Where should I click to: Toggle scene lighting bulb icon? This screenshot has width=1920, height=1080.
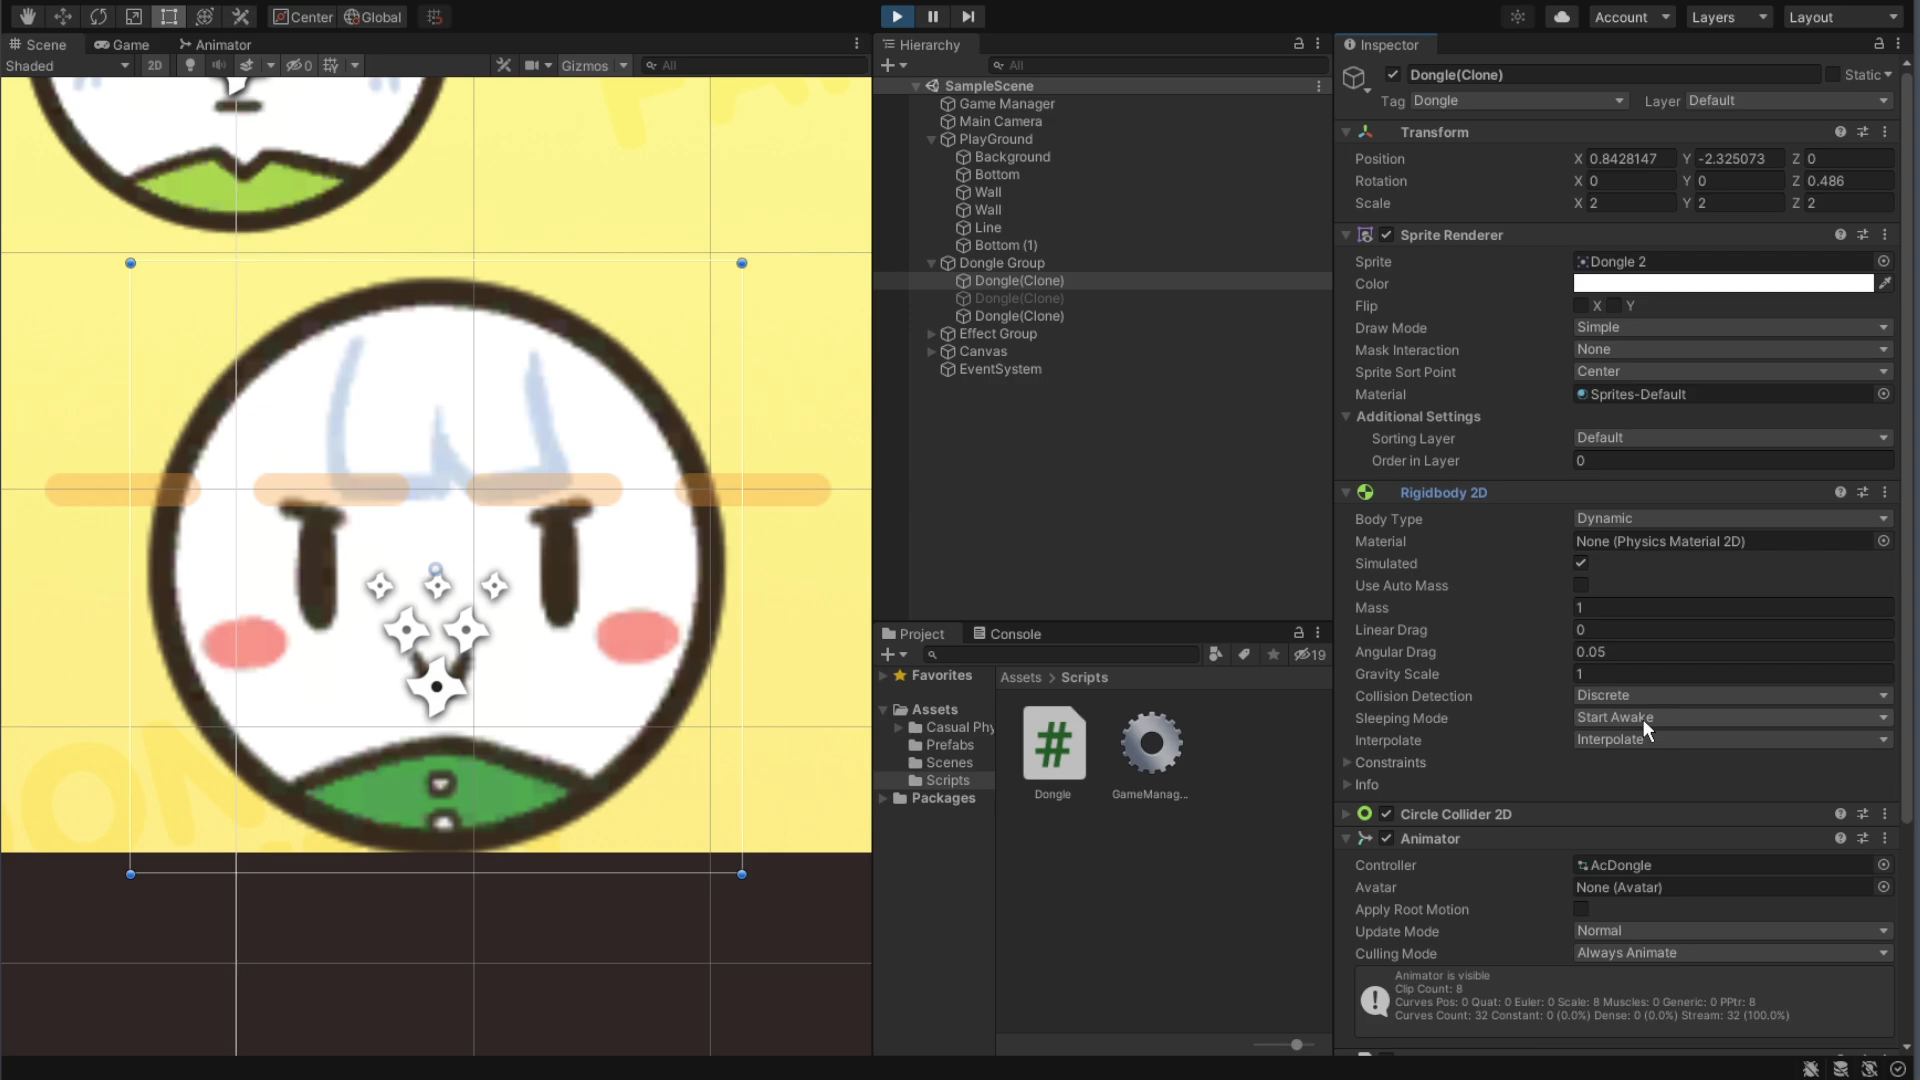pos(190,65)
